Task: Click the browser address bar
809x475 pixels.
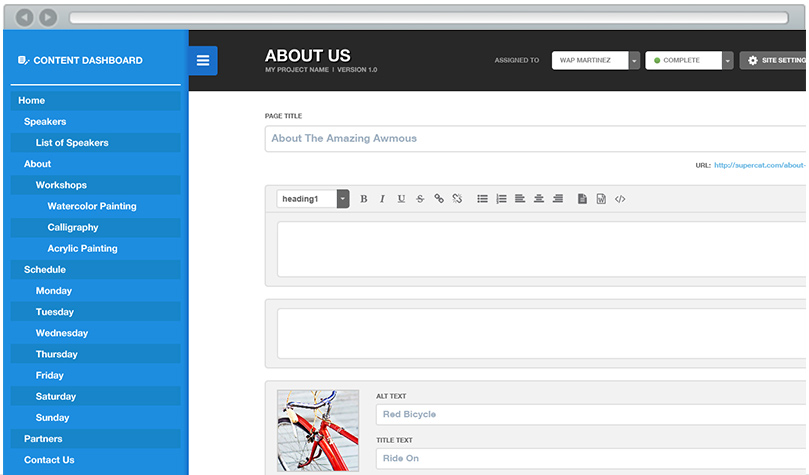Action: click(x=429, y=18)
